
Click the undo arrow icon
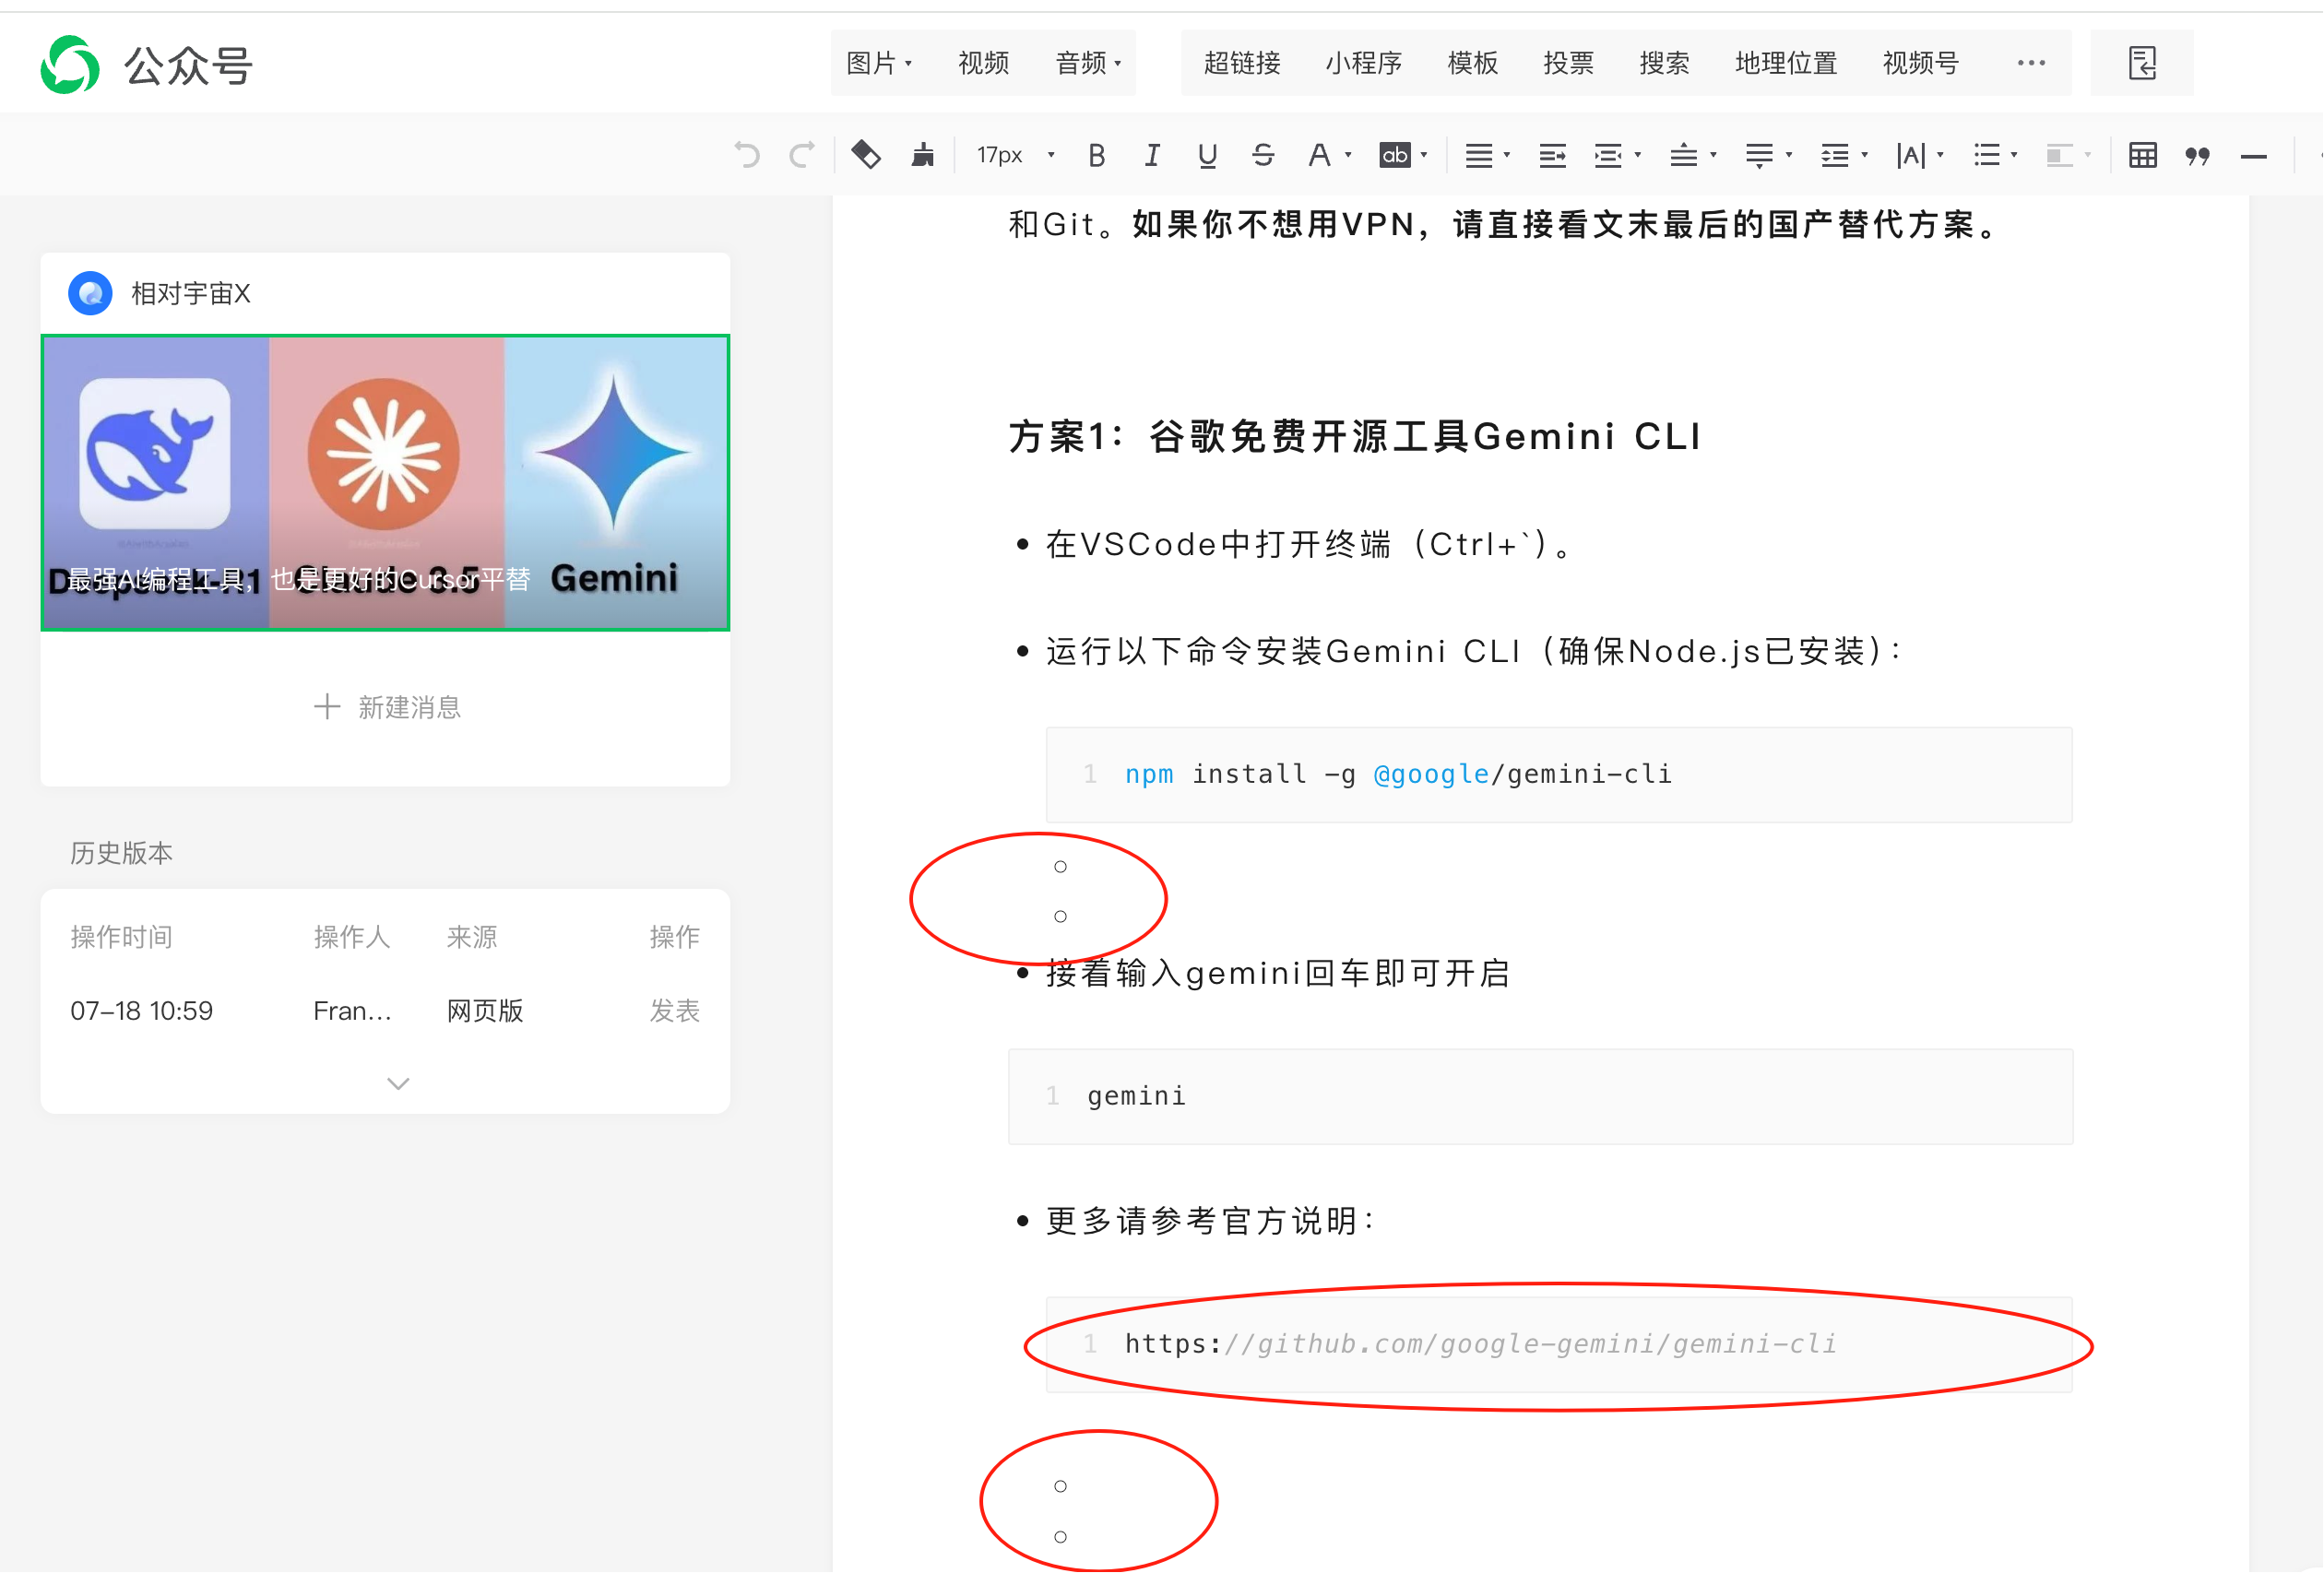[746, 155]
